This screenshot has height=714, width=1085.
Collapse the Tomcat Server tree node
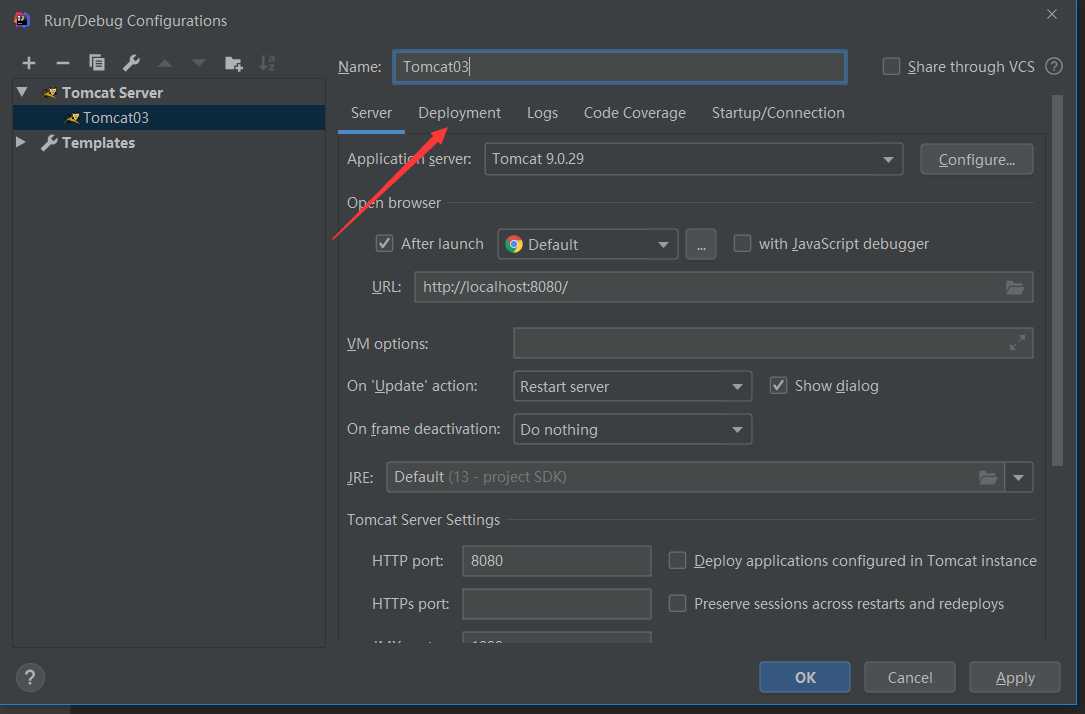22,92
